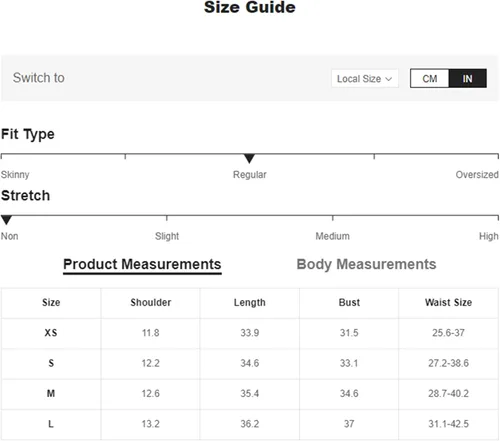This screenshot has width=500, height=441.
Task: Switch to Body Measurements tab
Action: pyautogui.click(x=366, y=264)
